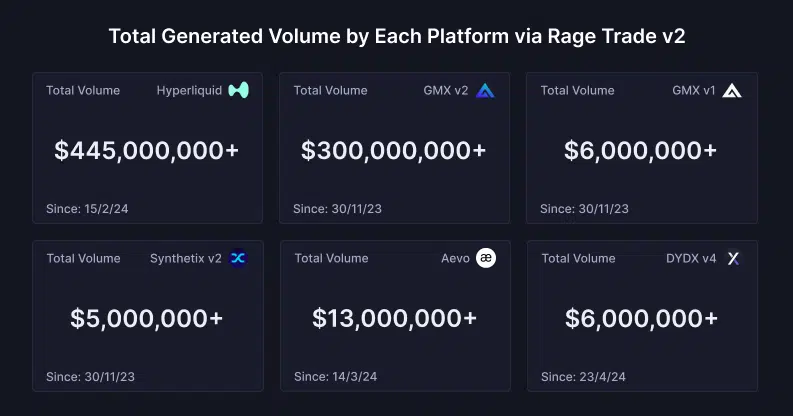Image resolution: width=793 pixels, height=416 pixels.
Task: Click the $5,000,000+ volume figure
Action: [147, 319]
